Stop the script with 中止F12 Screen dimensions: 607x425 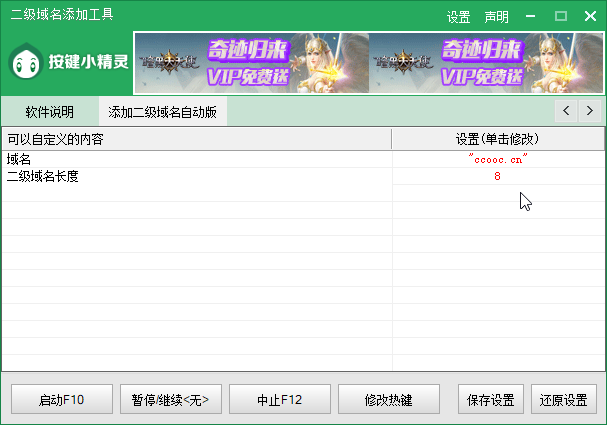(279, 400)
